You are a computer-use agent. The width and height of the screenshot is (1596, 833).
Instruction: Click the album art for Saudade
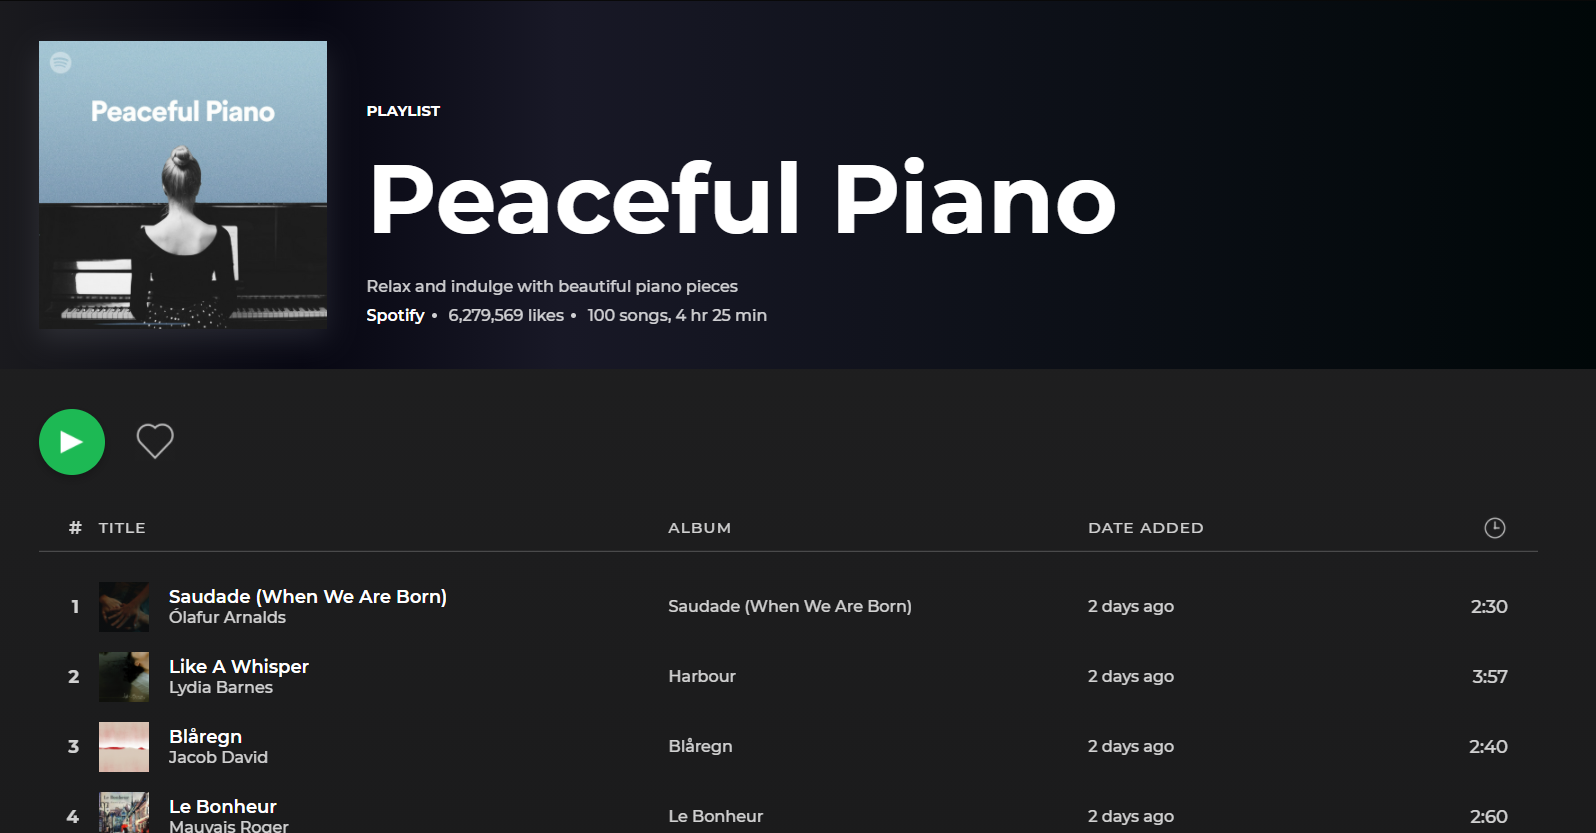123,606
